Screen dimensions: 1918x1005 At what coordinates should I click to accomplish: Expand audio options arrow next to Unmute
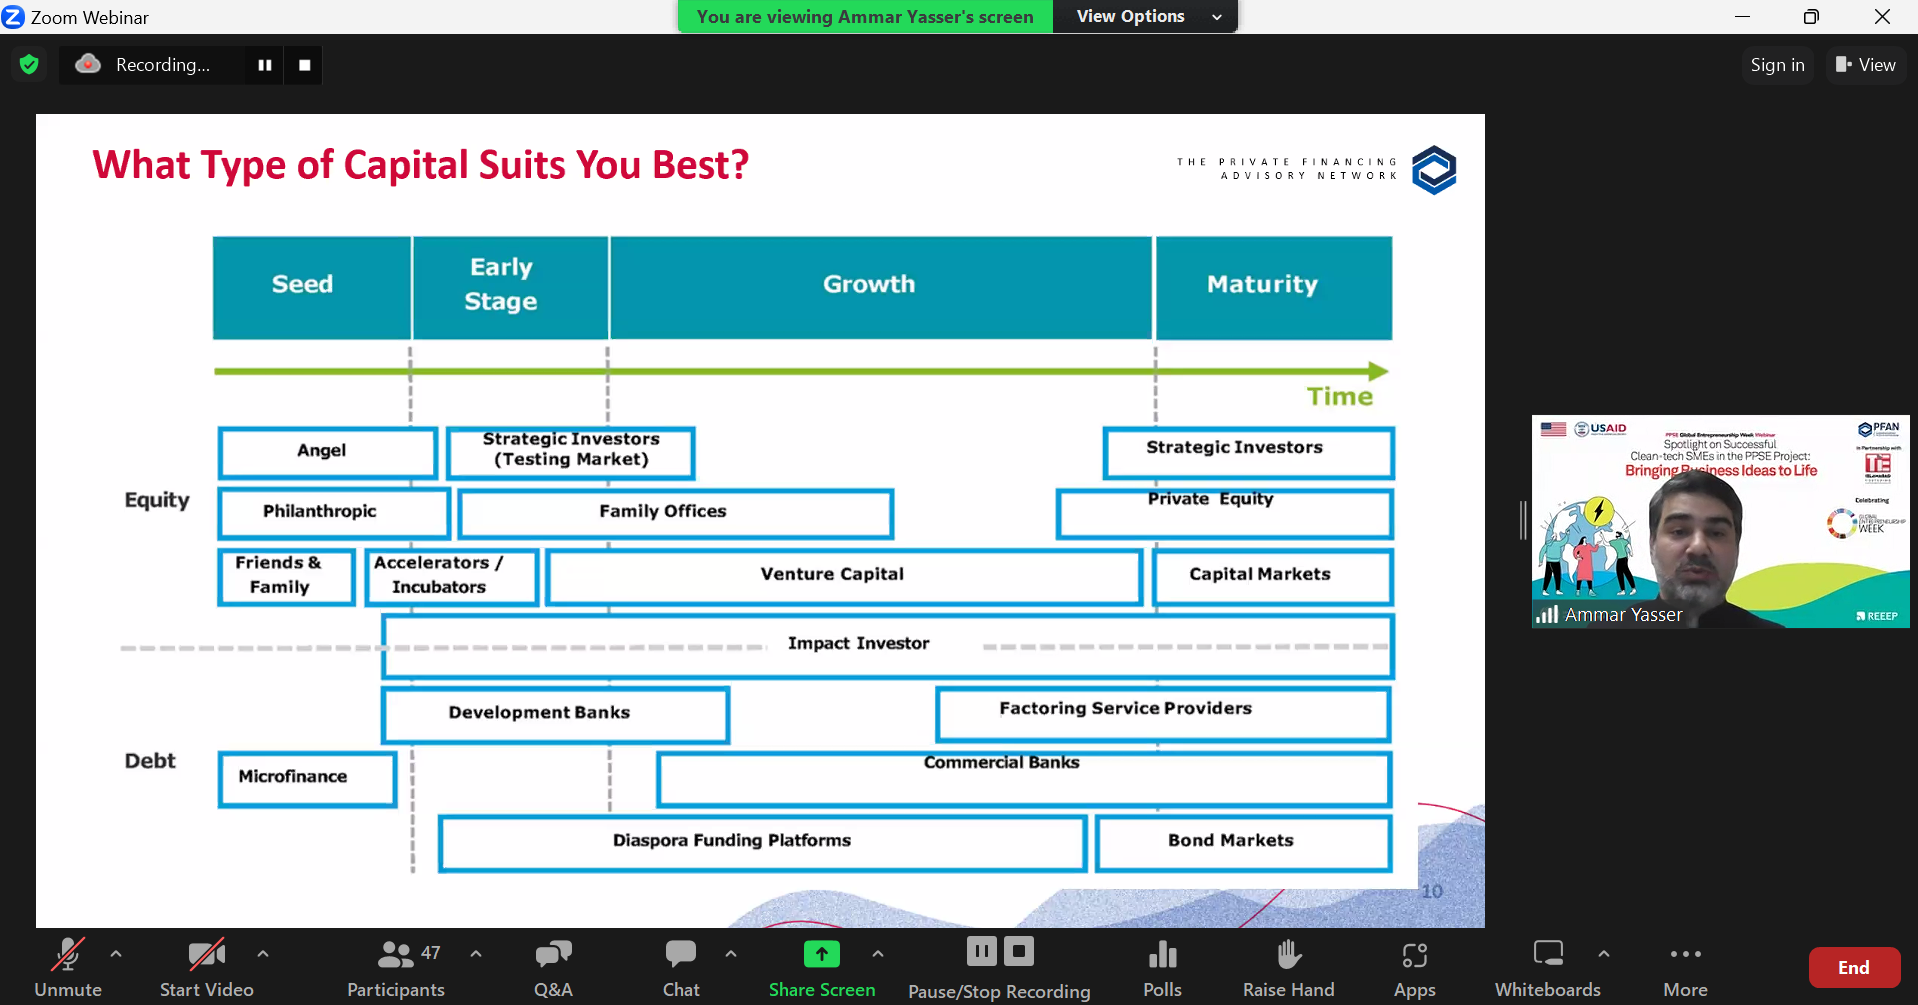[x=116, y=954]
